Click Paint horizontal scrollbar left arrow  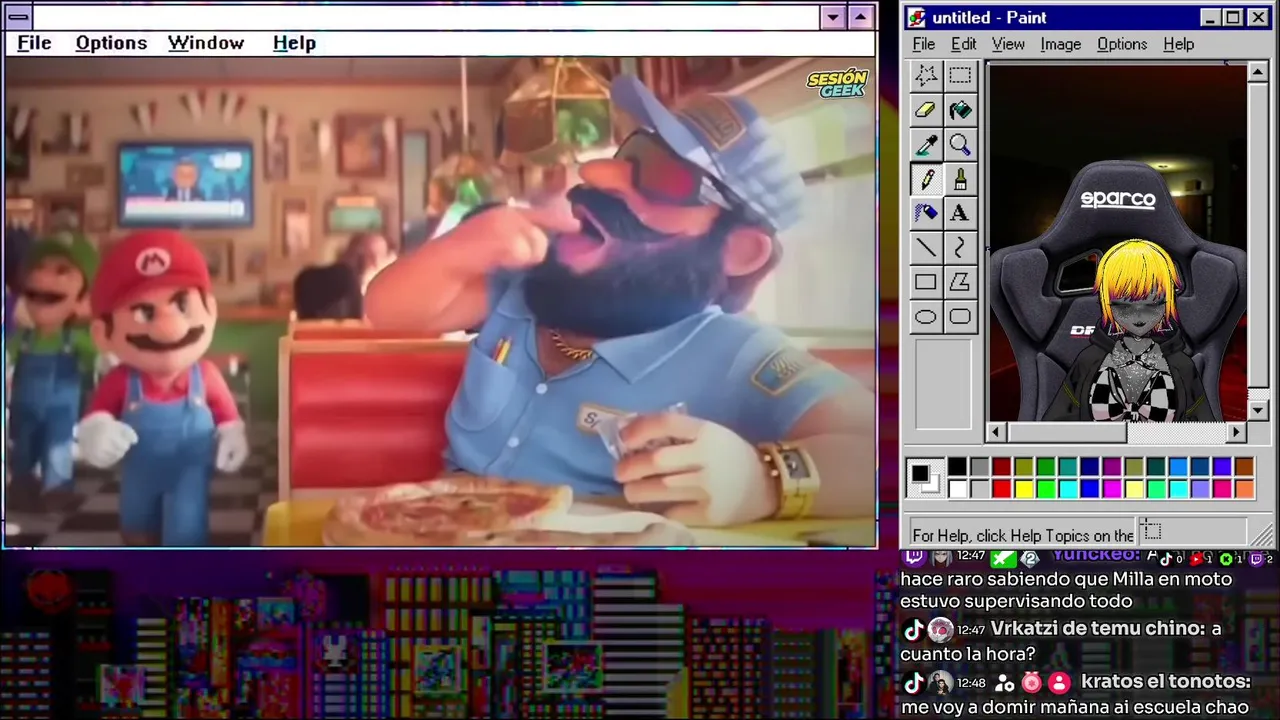(x=996, y=432)
